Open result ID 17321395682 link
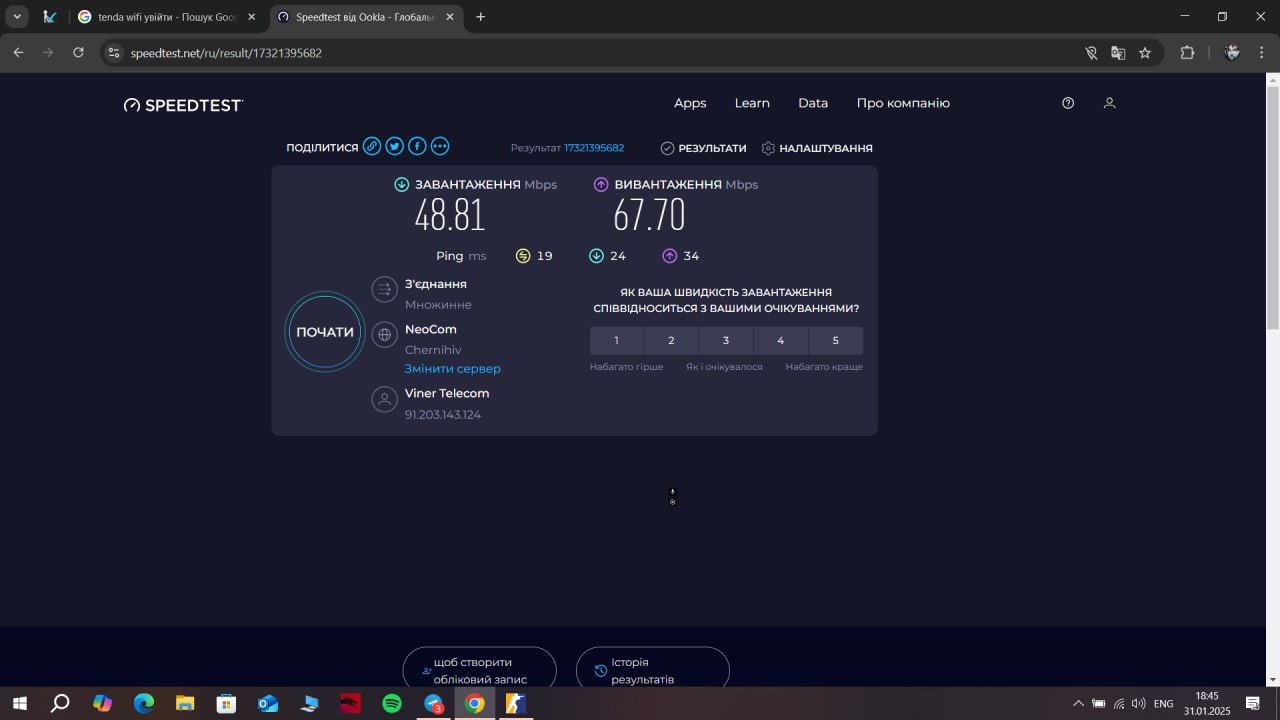 point(594,148)
